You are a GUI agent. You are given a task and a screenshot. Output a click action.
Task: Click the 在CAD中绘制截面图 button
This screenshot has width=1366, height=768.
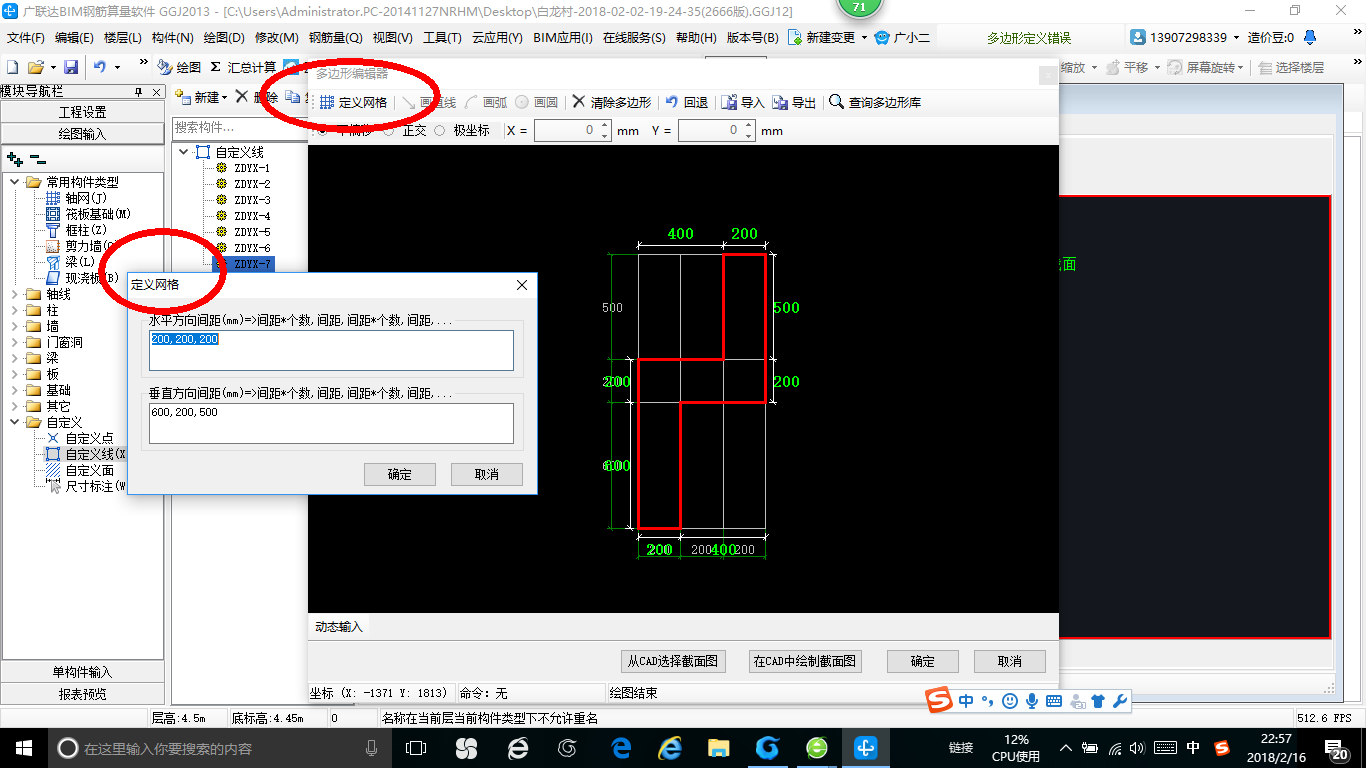click(804, 661)
